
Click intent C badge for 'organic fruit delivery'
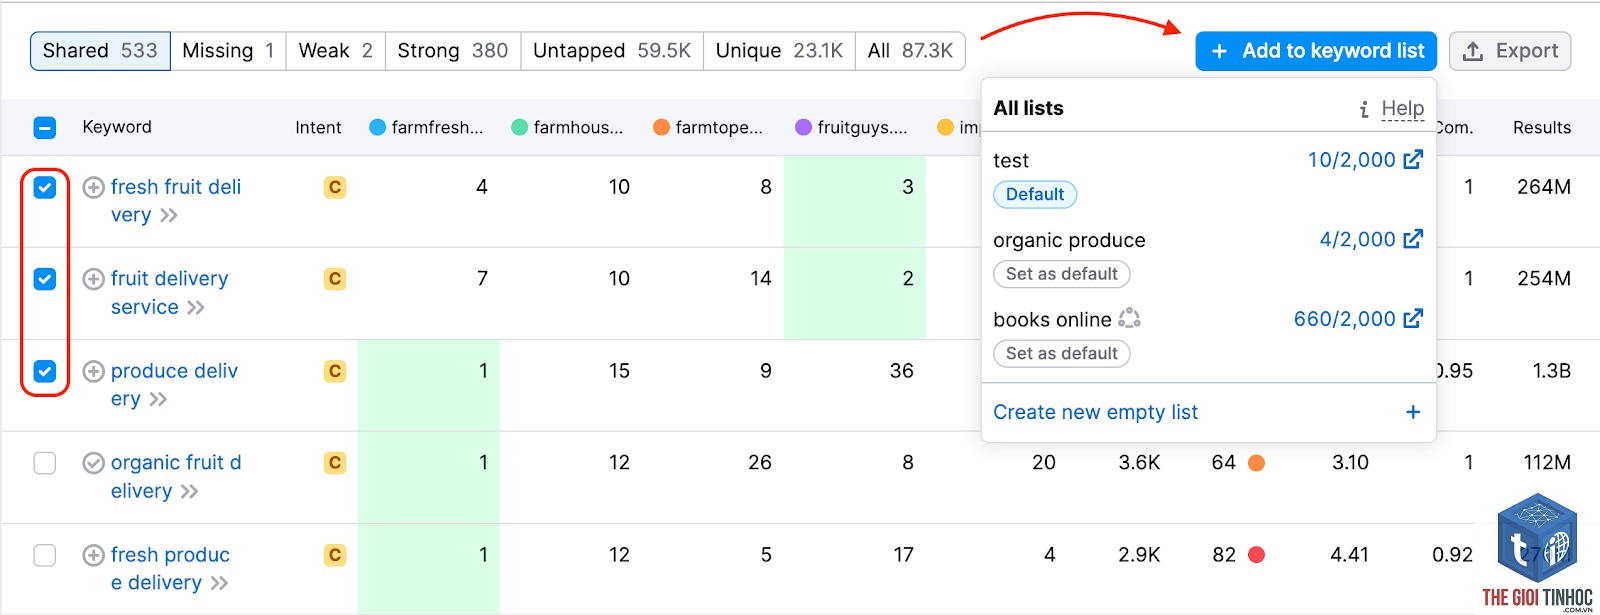pos(335,463)
